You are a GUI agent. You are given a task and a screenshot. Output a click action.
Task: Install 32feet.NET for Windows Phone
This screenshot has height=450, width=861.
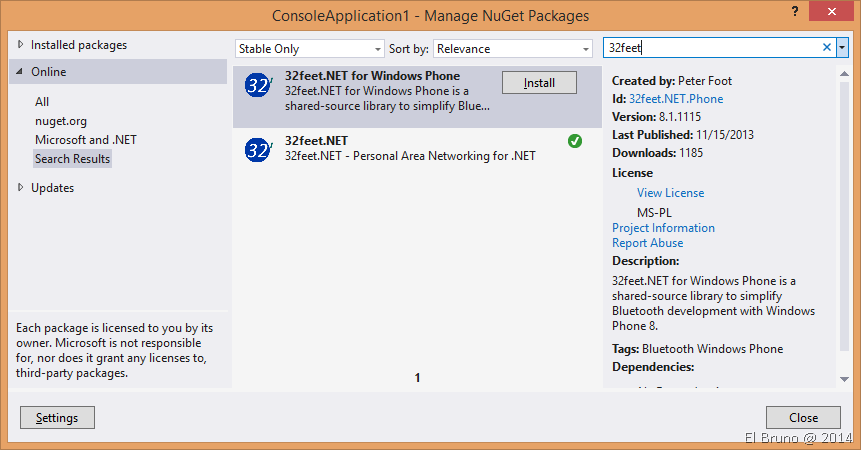pos(539,83)
